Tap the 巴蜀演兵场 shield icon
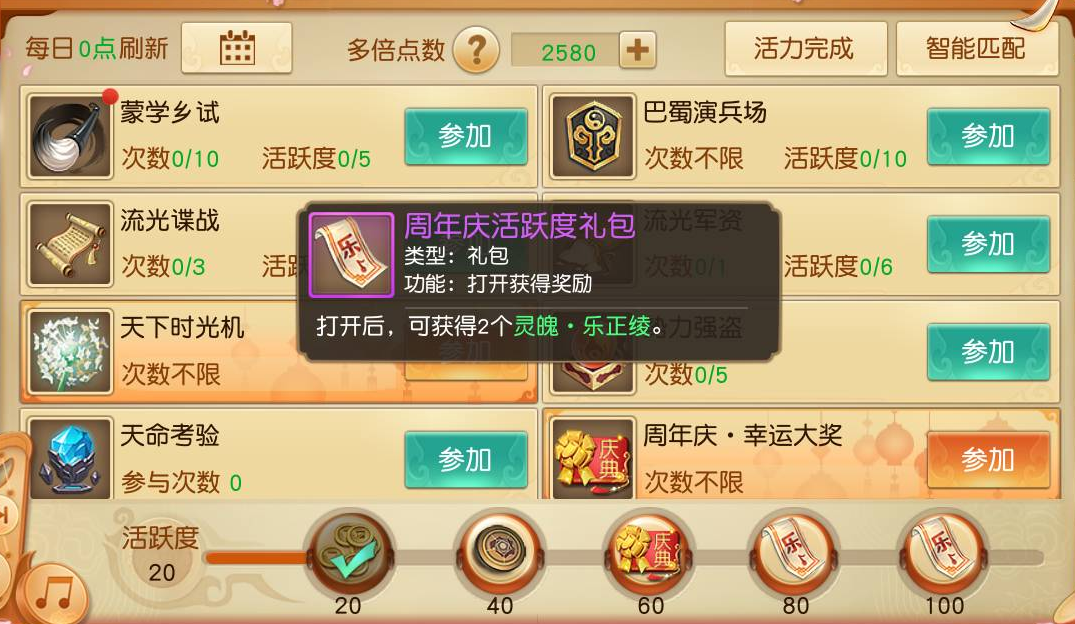The height and width of the screenshot is (624, 1075). [593, 136]
